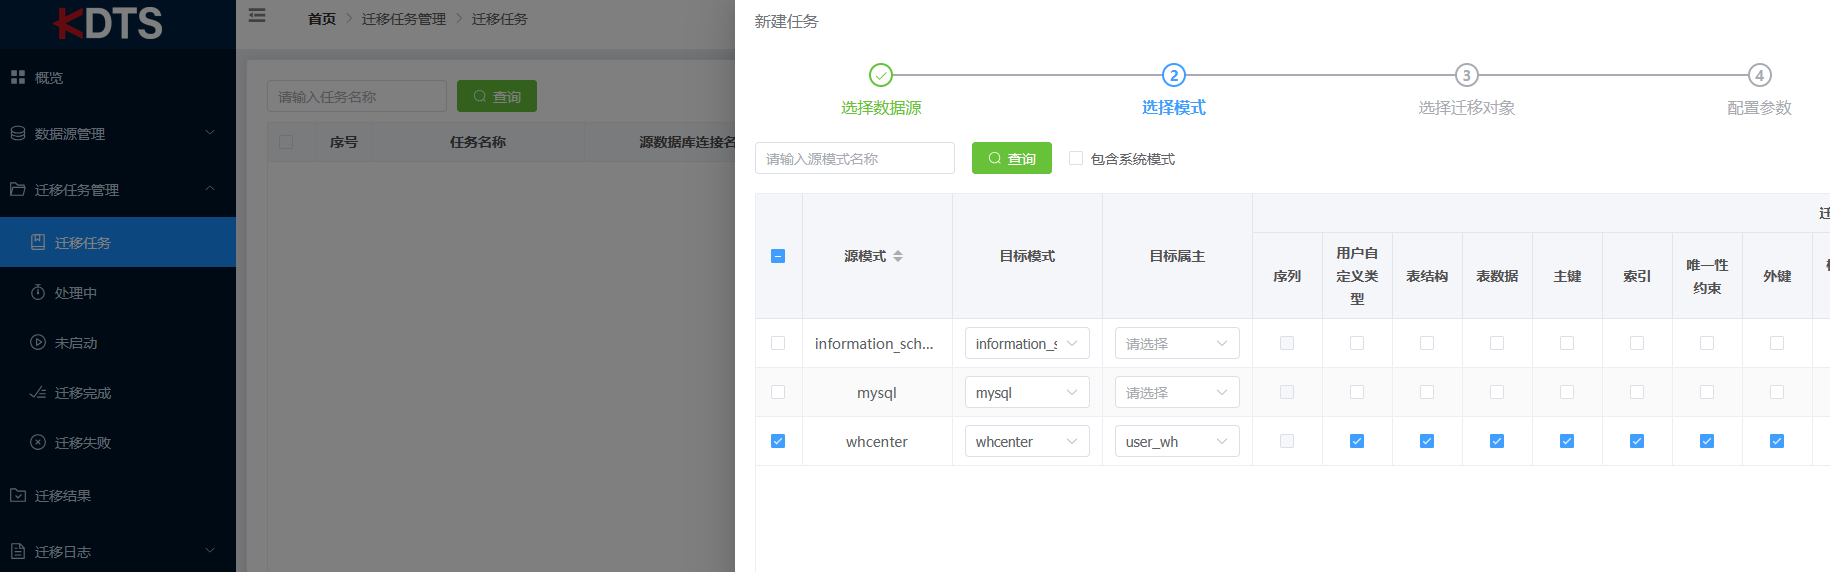Expand the 迁移日志 sidebar menu
The width and height of the screenshot is (1830, 572).
click(x=110, y=552)
